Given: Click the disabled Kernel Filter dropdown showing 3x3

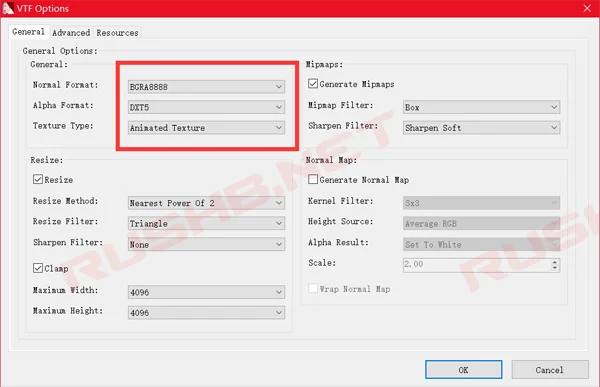Looking at the screenshot, I should pos(481,203).
